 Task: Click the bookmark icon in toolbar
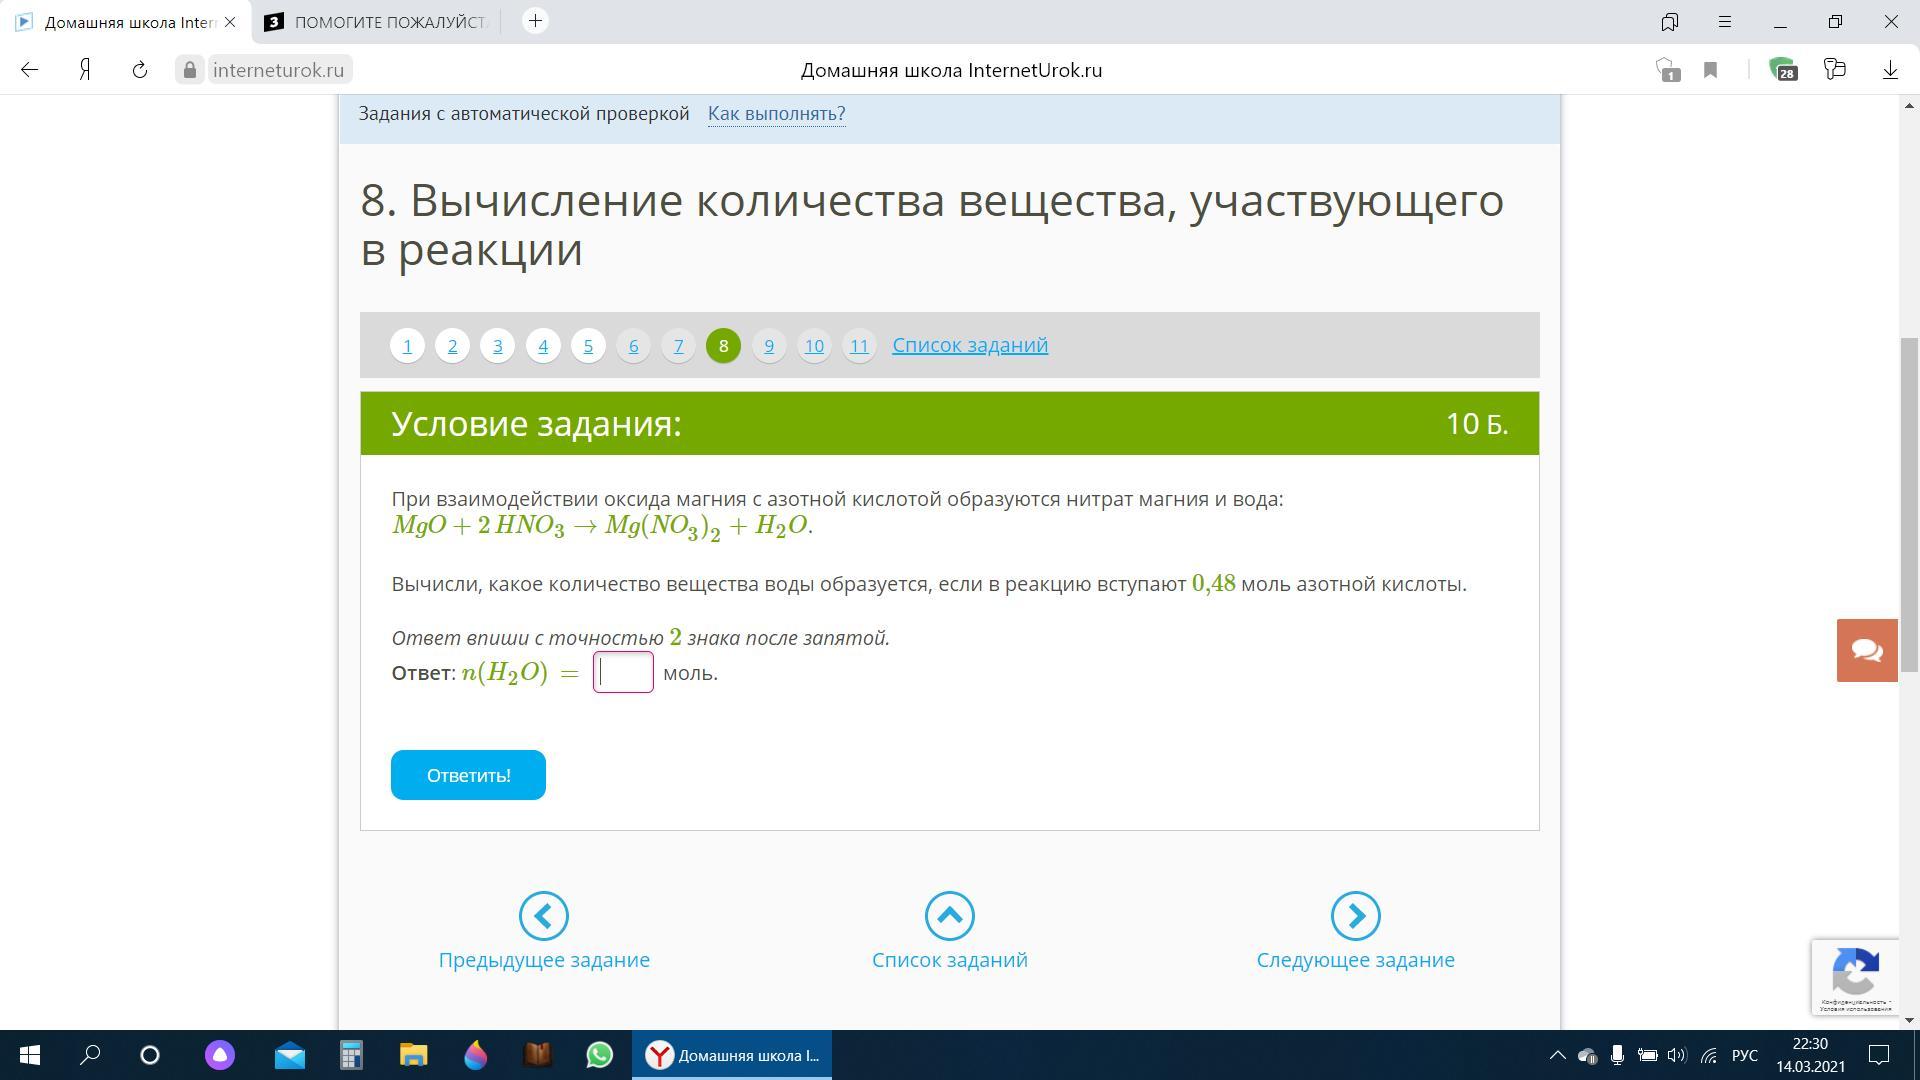tap(1711, 70)
